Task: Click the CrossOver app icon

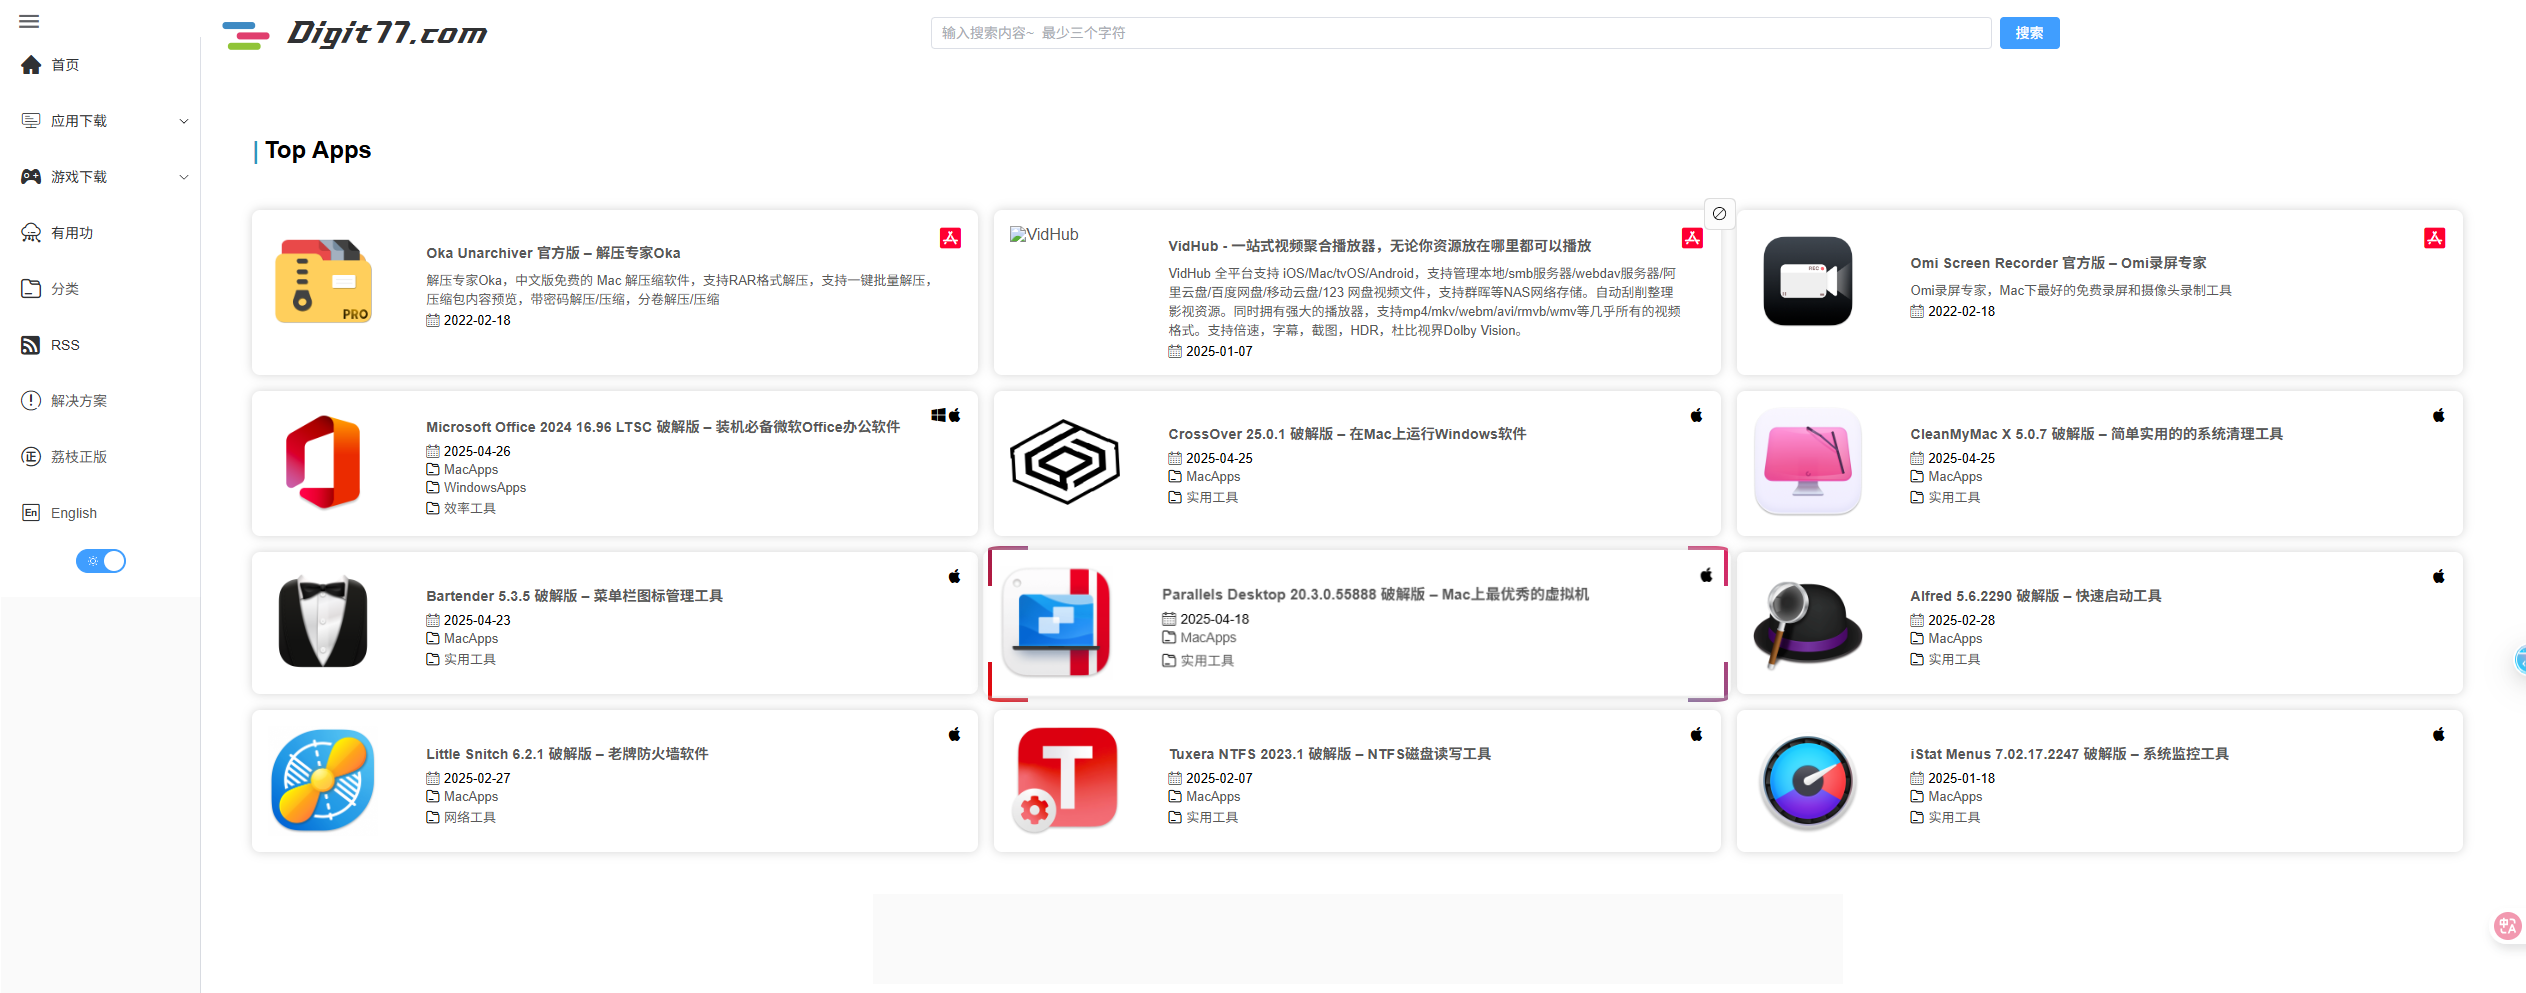Action: tap(1065, 462)
